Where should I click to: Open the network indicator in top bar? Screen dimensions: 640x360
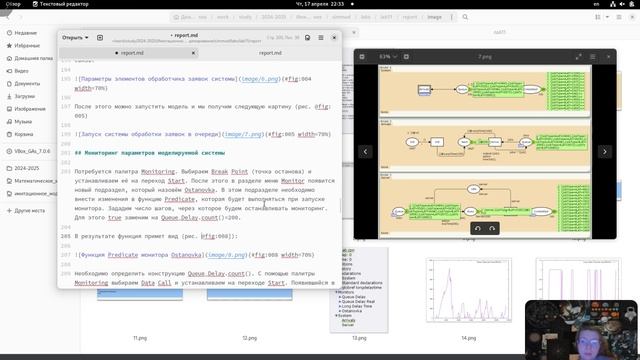click(x=613, y=4)
